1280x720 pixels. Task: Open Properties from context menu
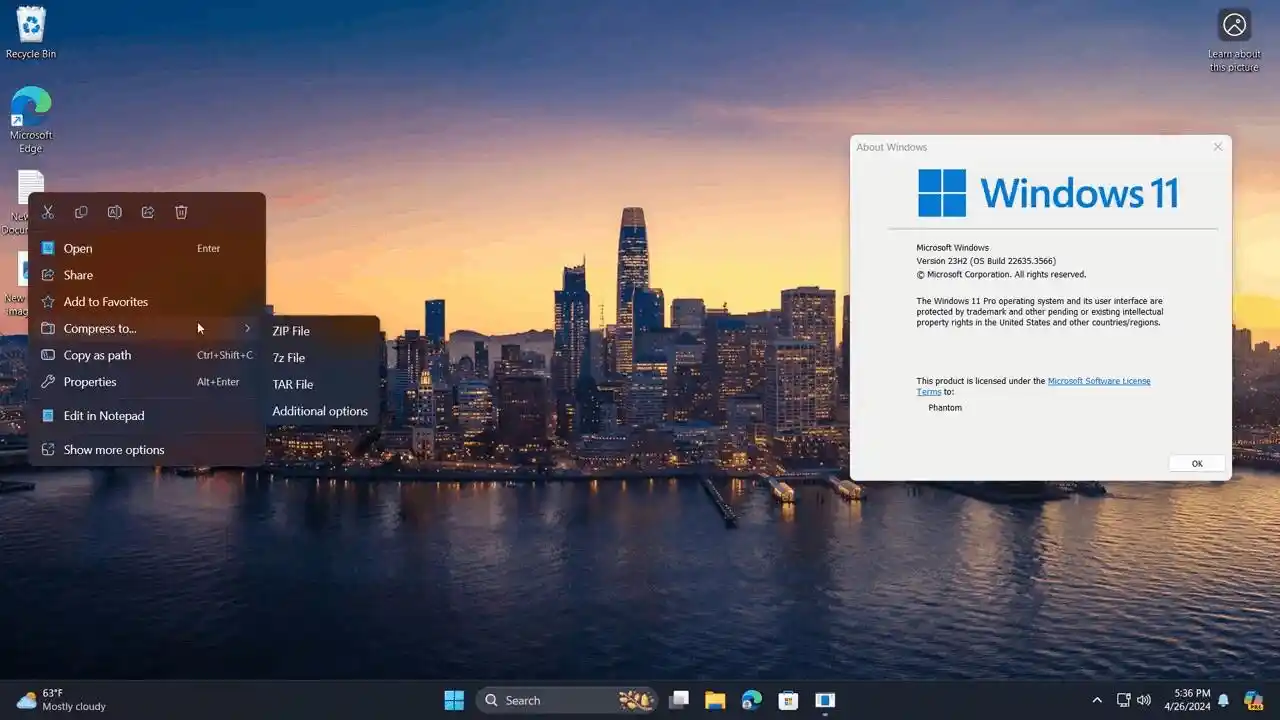pyautogui.click(x=147, y=382)
